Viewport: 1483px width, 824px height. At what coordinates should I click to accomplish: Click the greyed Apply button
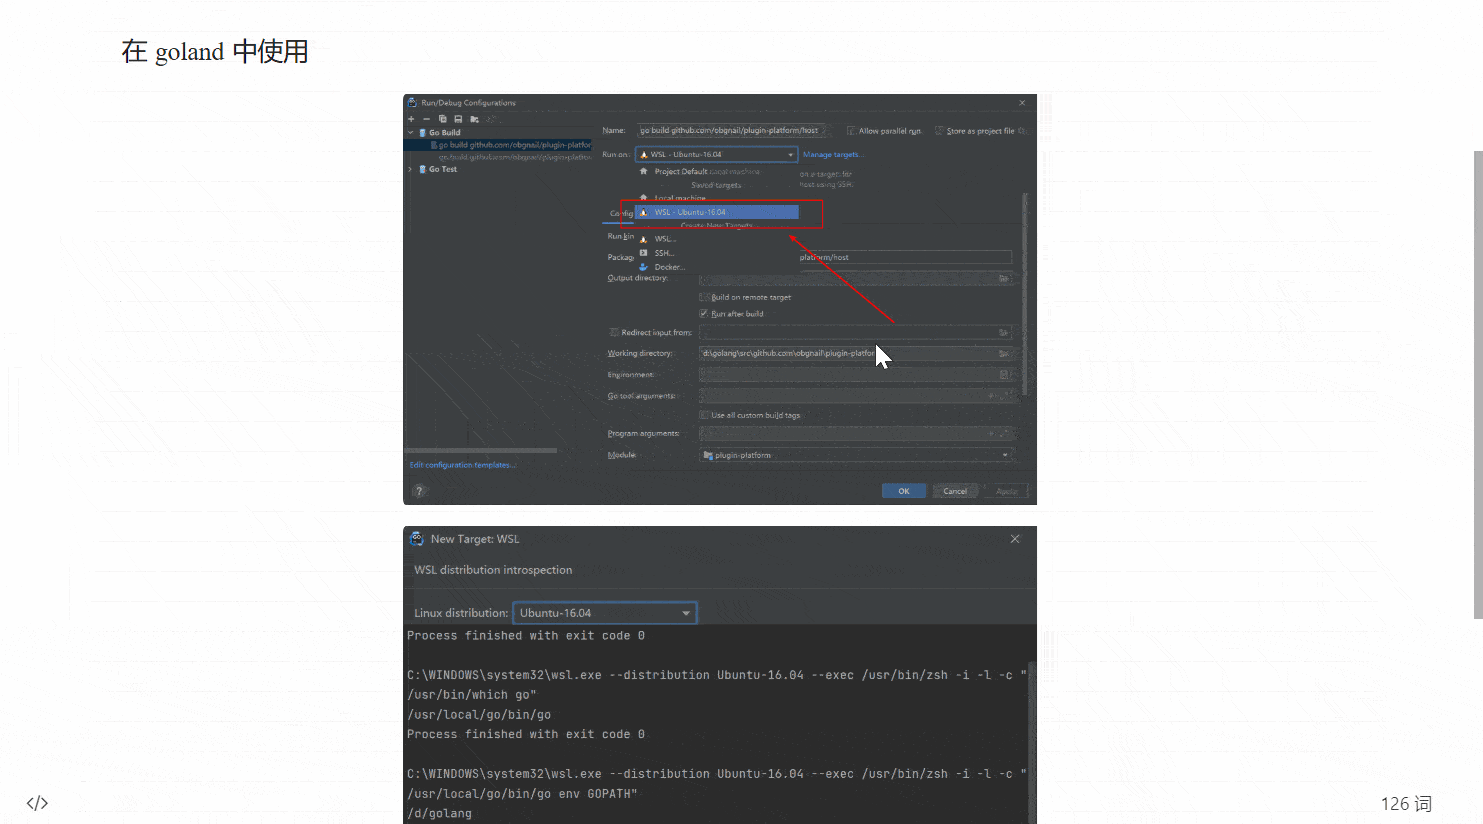tap(1006, 490)
